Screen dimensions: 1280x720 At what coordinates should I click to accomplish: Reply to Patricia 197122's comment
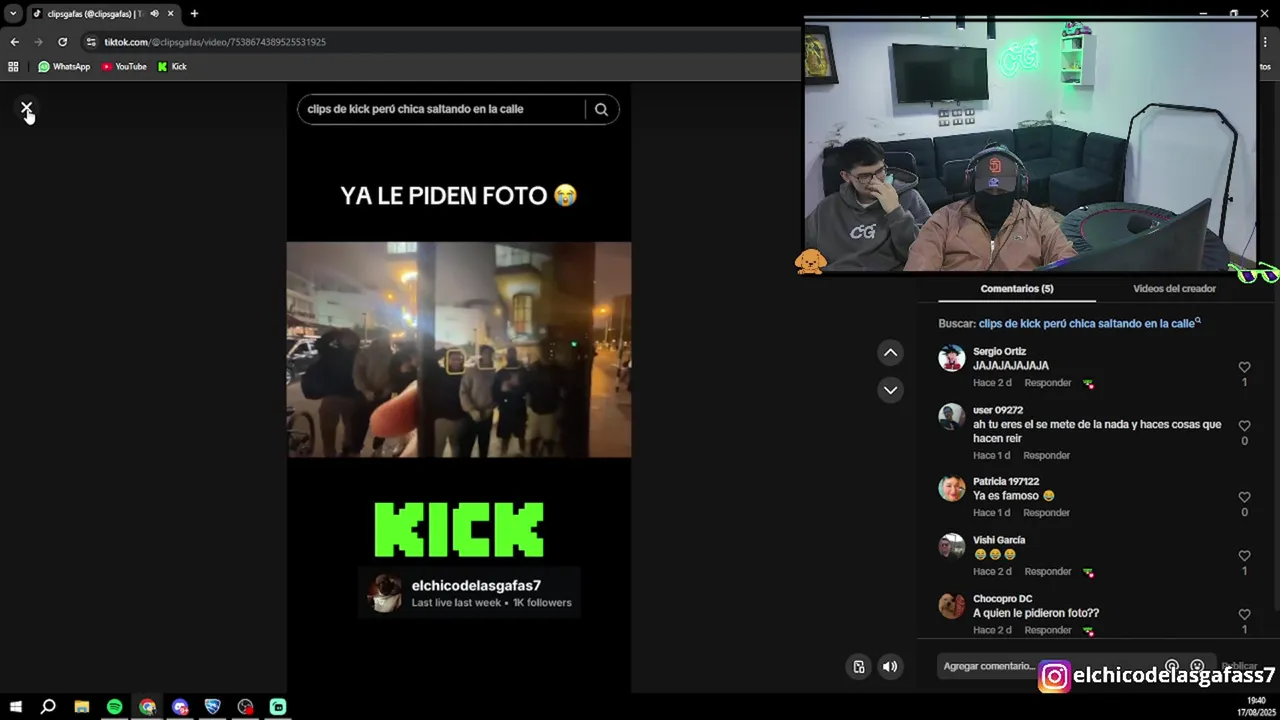[1046, 513]
